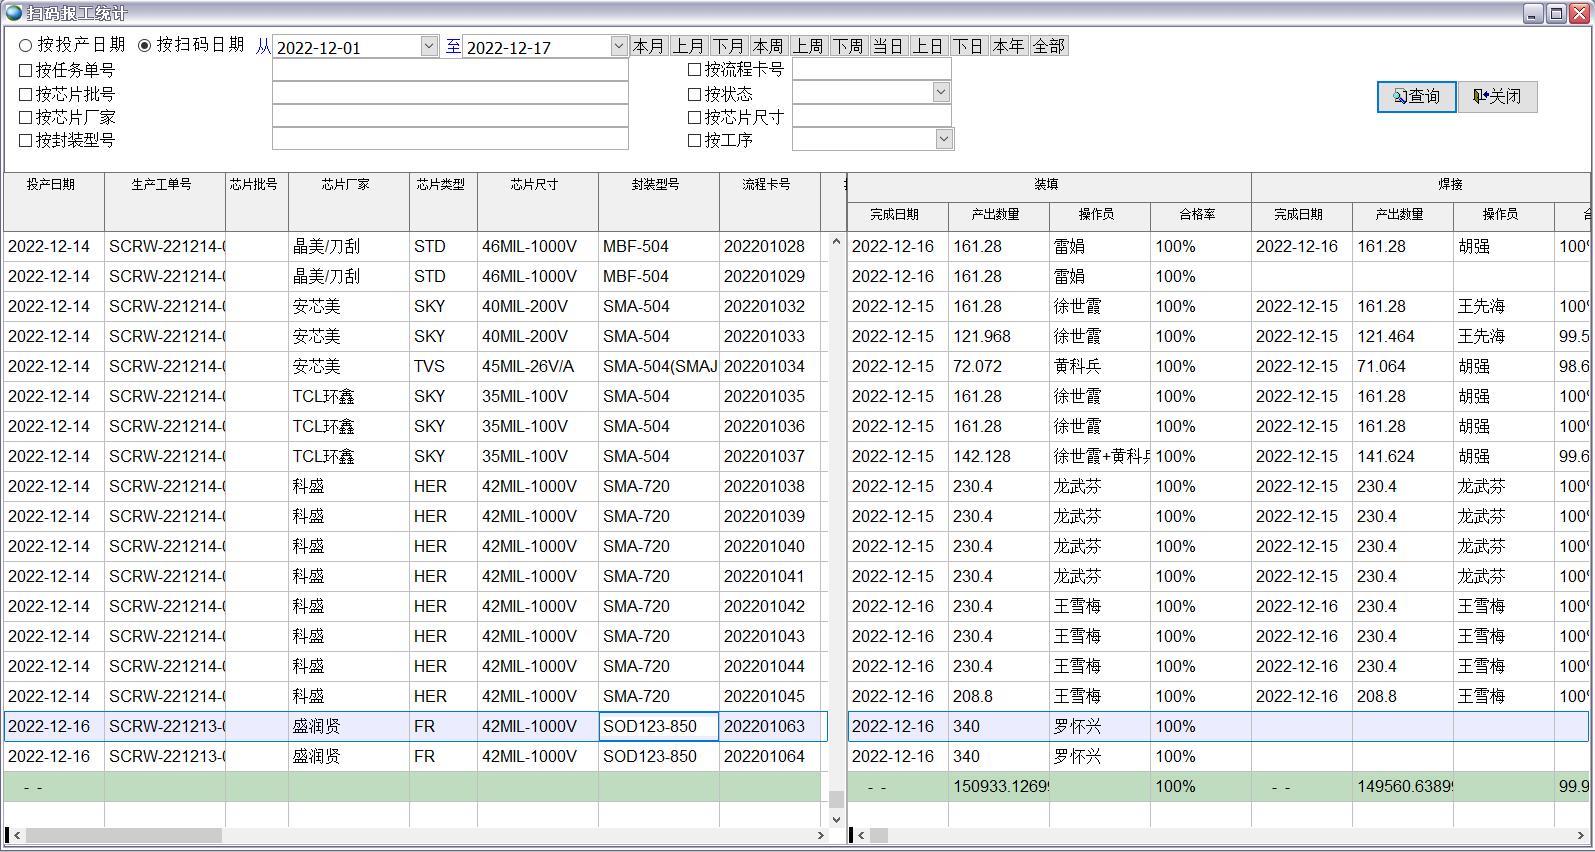
Task: Click the application icon in the title bar
Action: (x=13, y=13)
